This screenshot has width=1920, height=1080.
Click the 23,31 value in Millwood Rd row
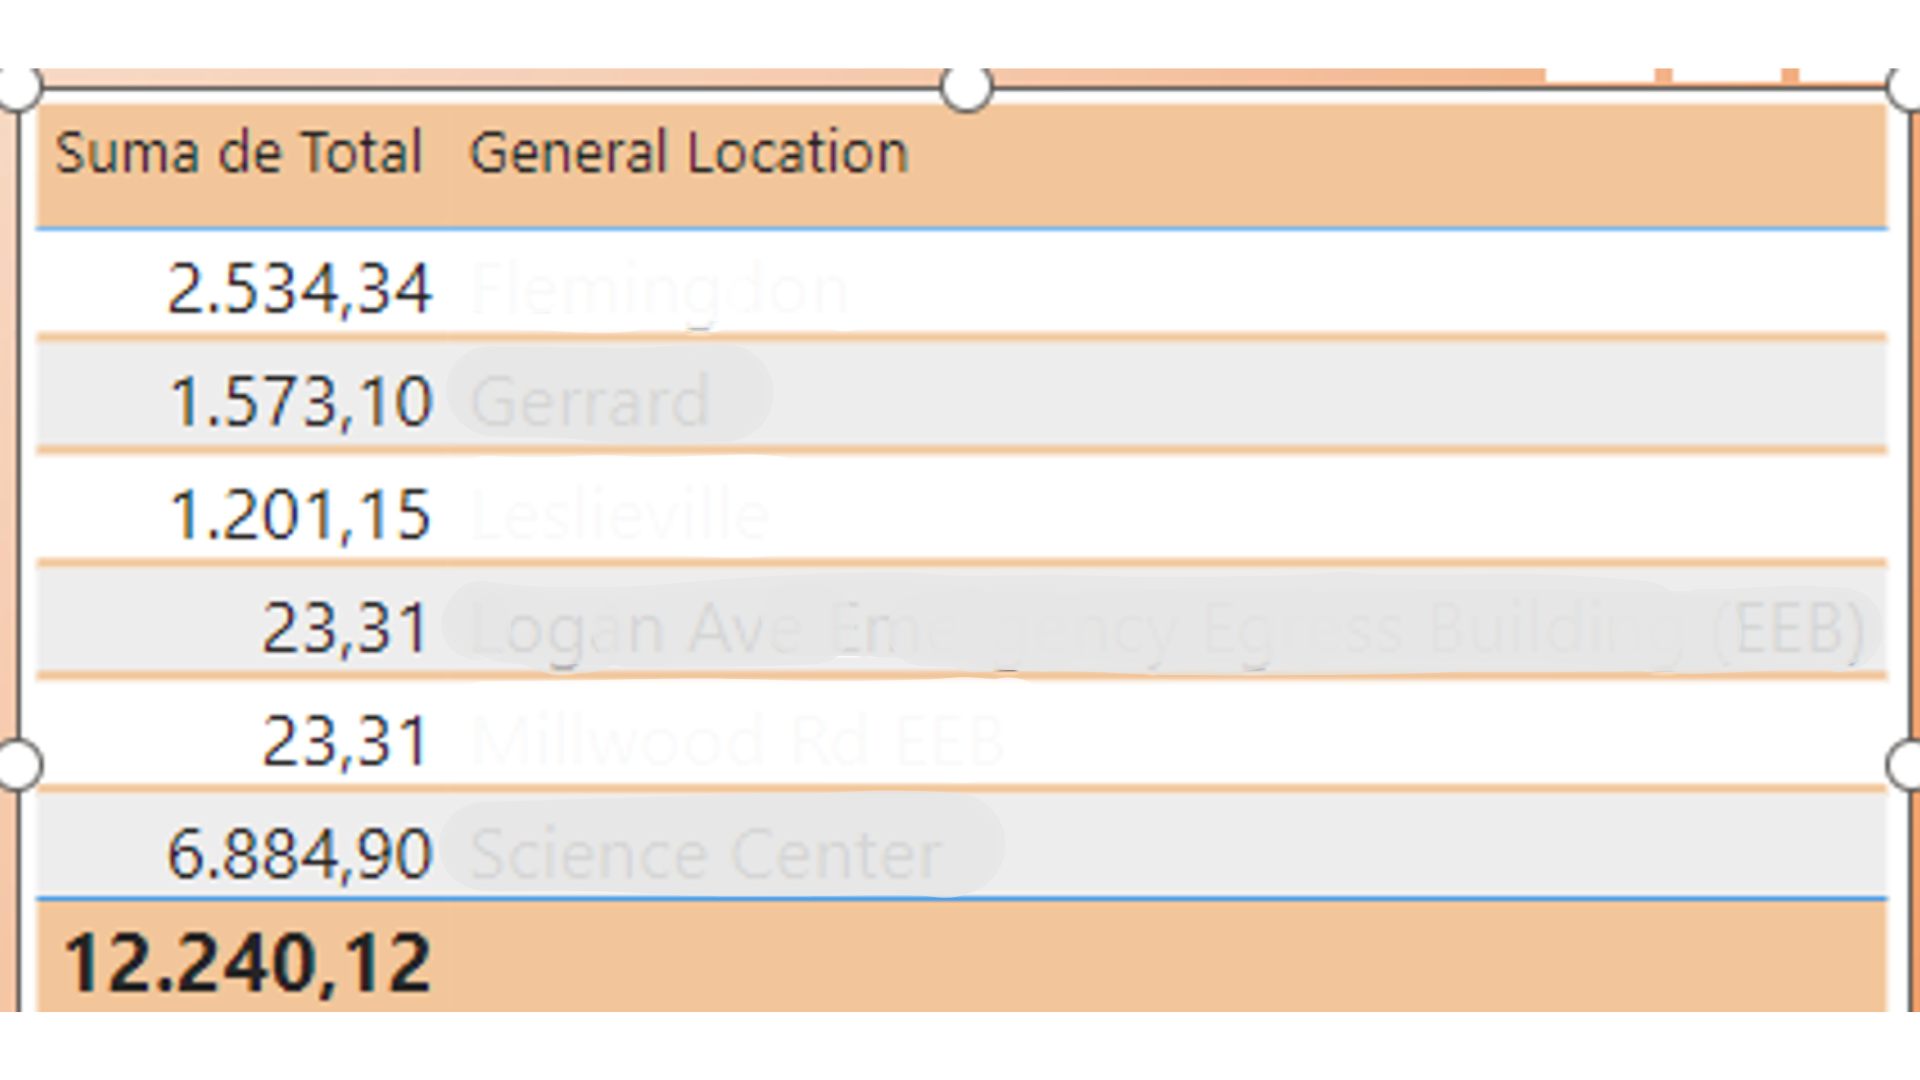pyautogui.click(x=346, y=742)
